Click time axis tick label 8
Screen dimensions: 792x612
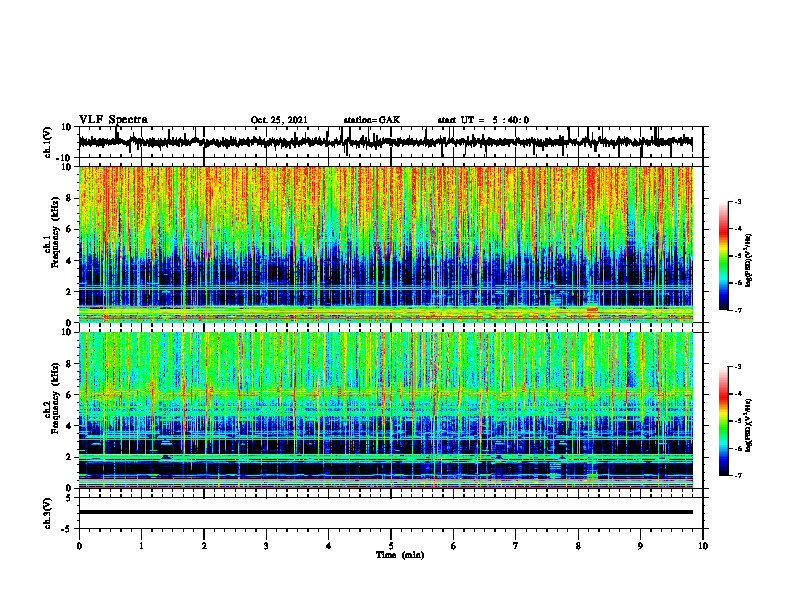point(578,546)
